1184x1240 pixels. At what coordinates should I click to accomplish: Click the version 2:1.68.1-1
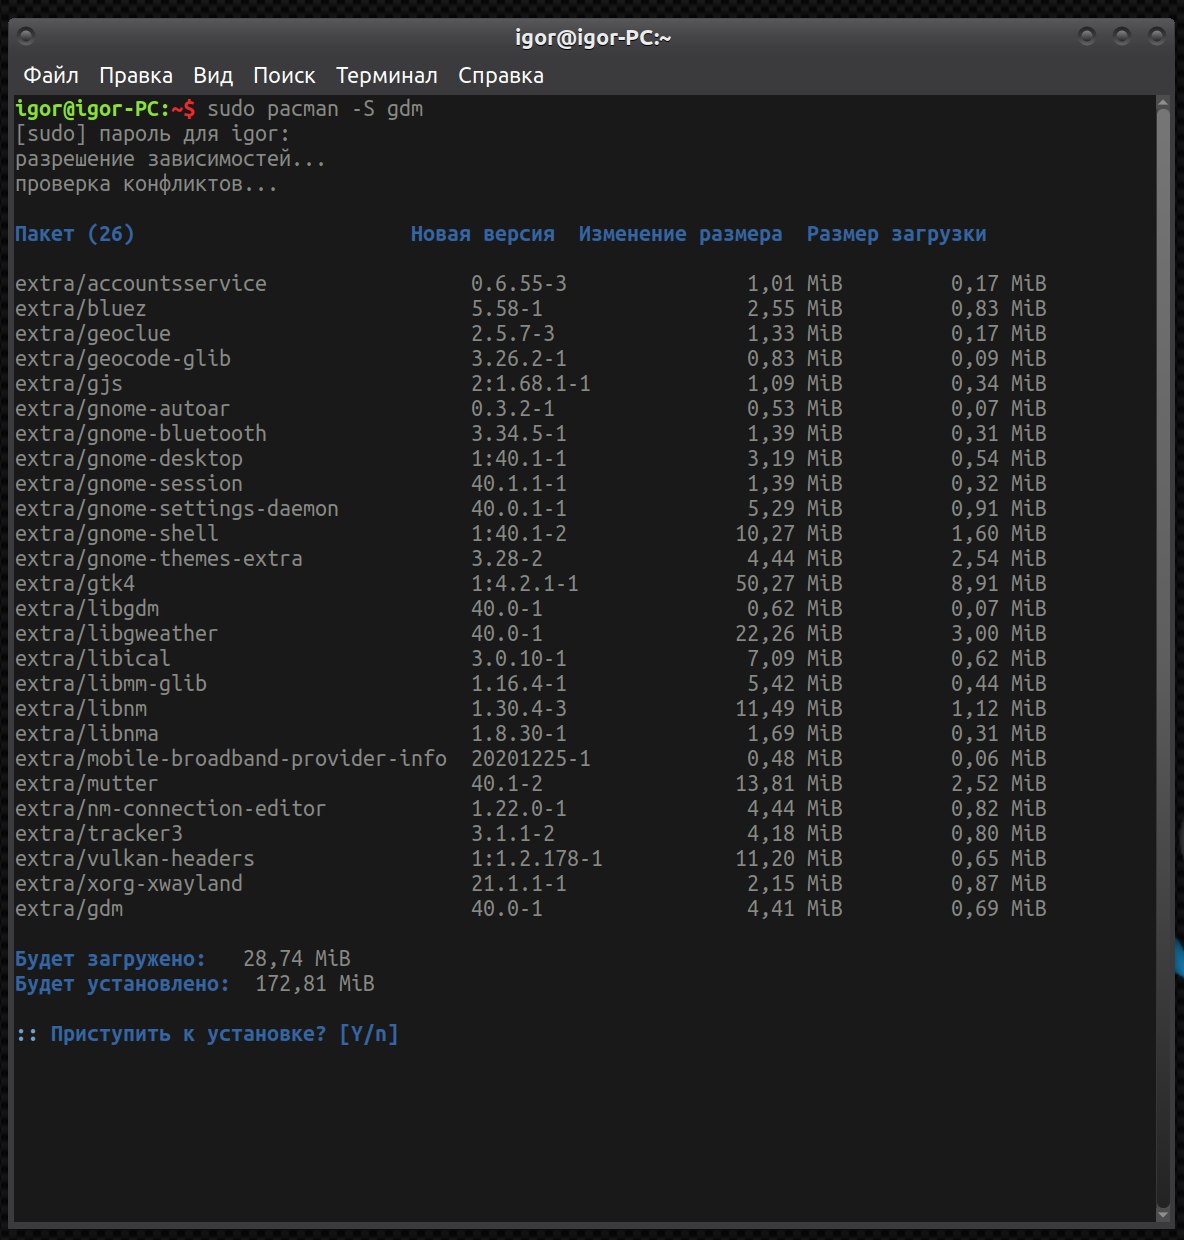tap(531, 384)
